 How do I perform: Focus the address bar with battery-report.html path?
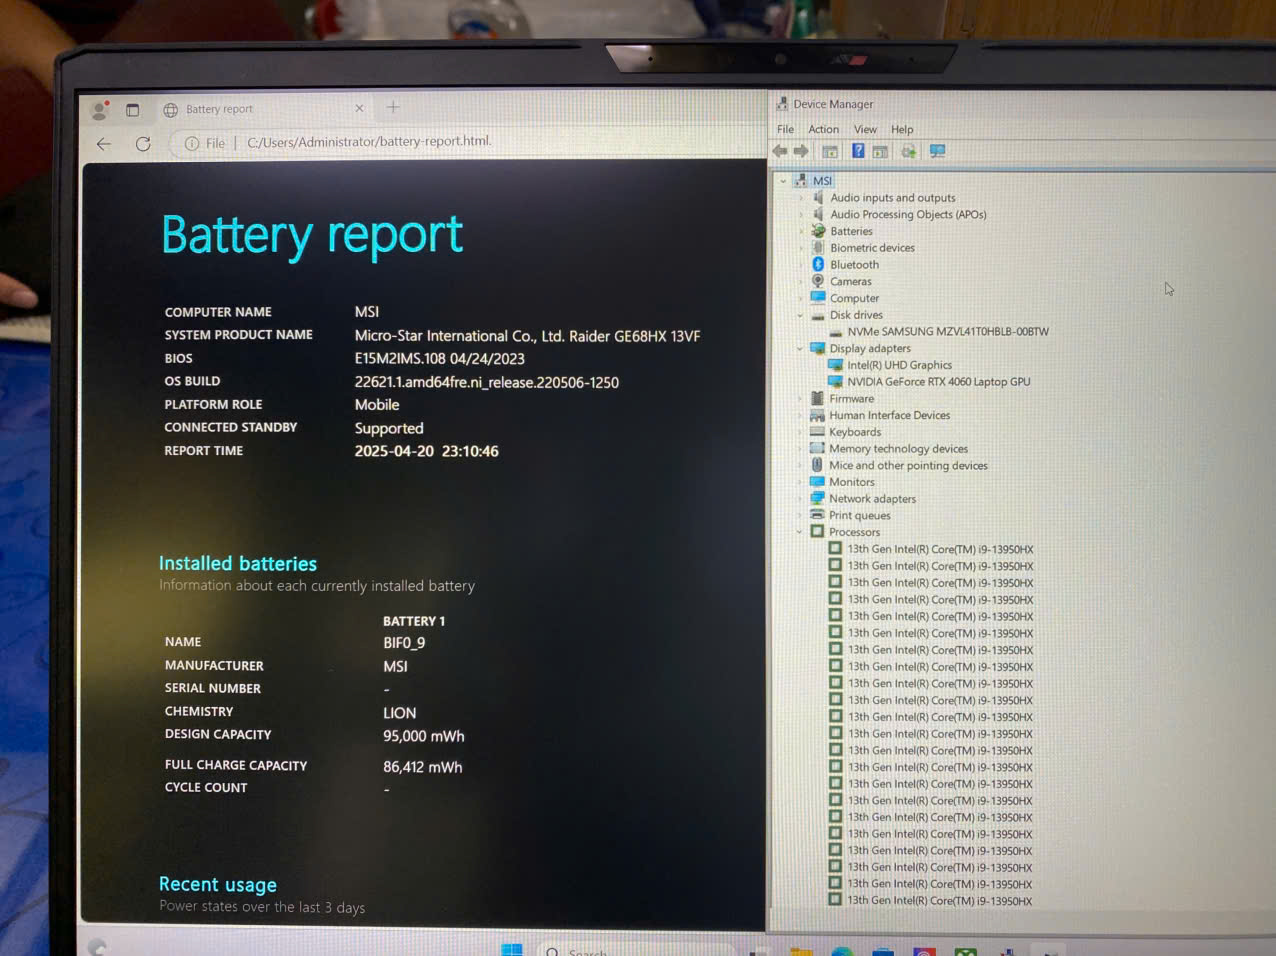tap(369, 141)
